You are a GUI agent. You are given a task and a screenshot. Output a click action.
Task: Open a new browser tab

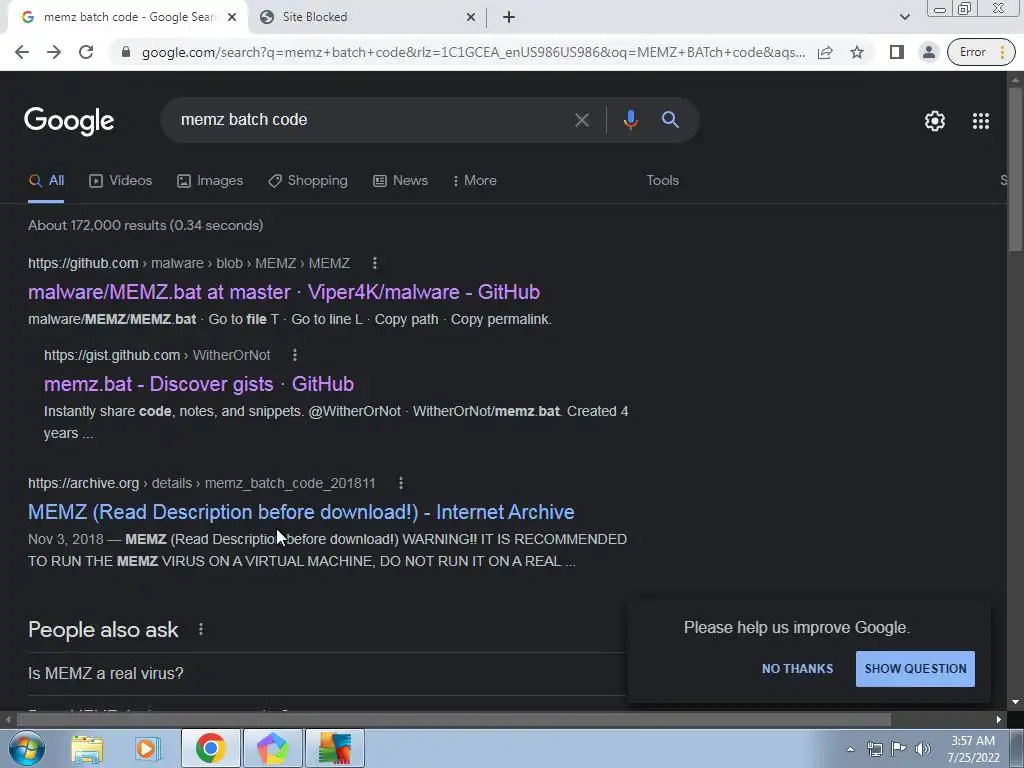point(509,17)
